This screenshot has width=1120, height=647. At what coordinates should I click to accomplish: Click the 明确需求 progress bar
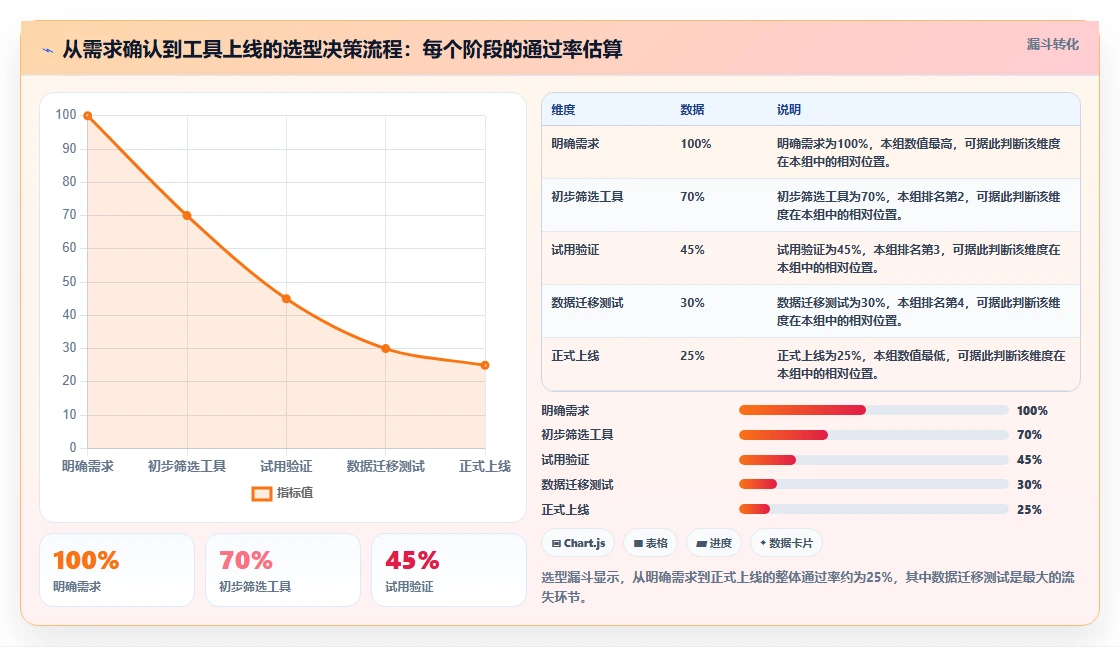874,410
